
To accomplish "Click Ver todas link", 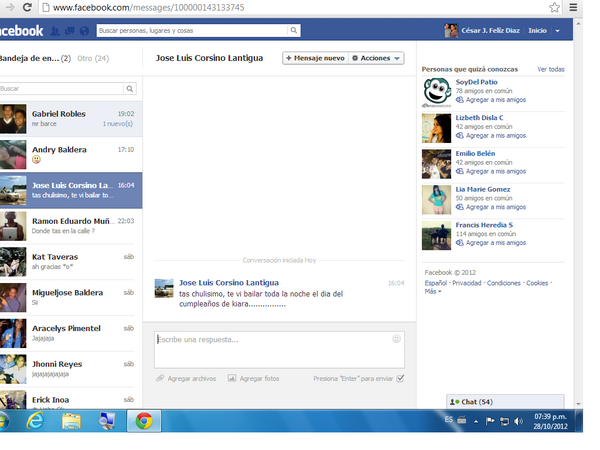I will point(551,69).
